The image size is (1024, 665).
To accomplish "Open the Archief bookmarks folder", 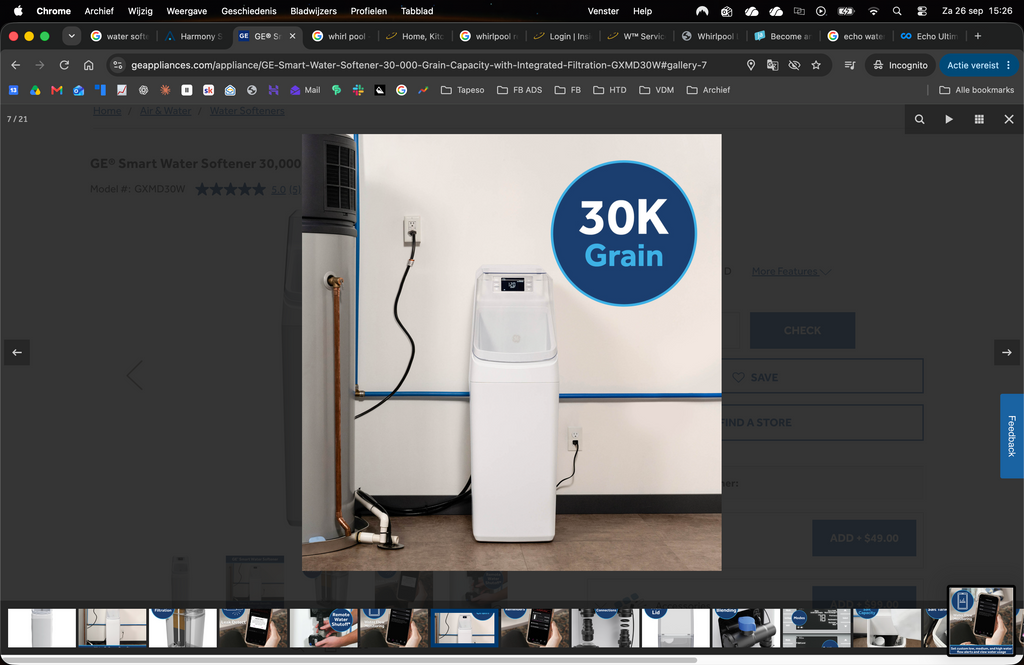I will tap(709, 90).
